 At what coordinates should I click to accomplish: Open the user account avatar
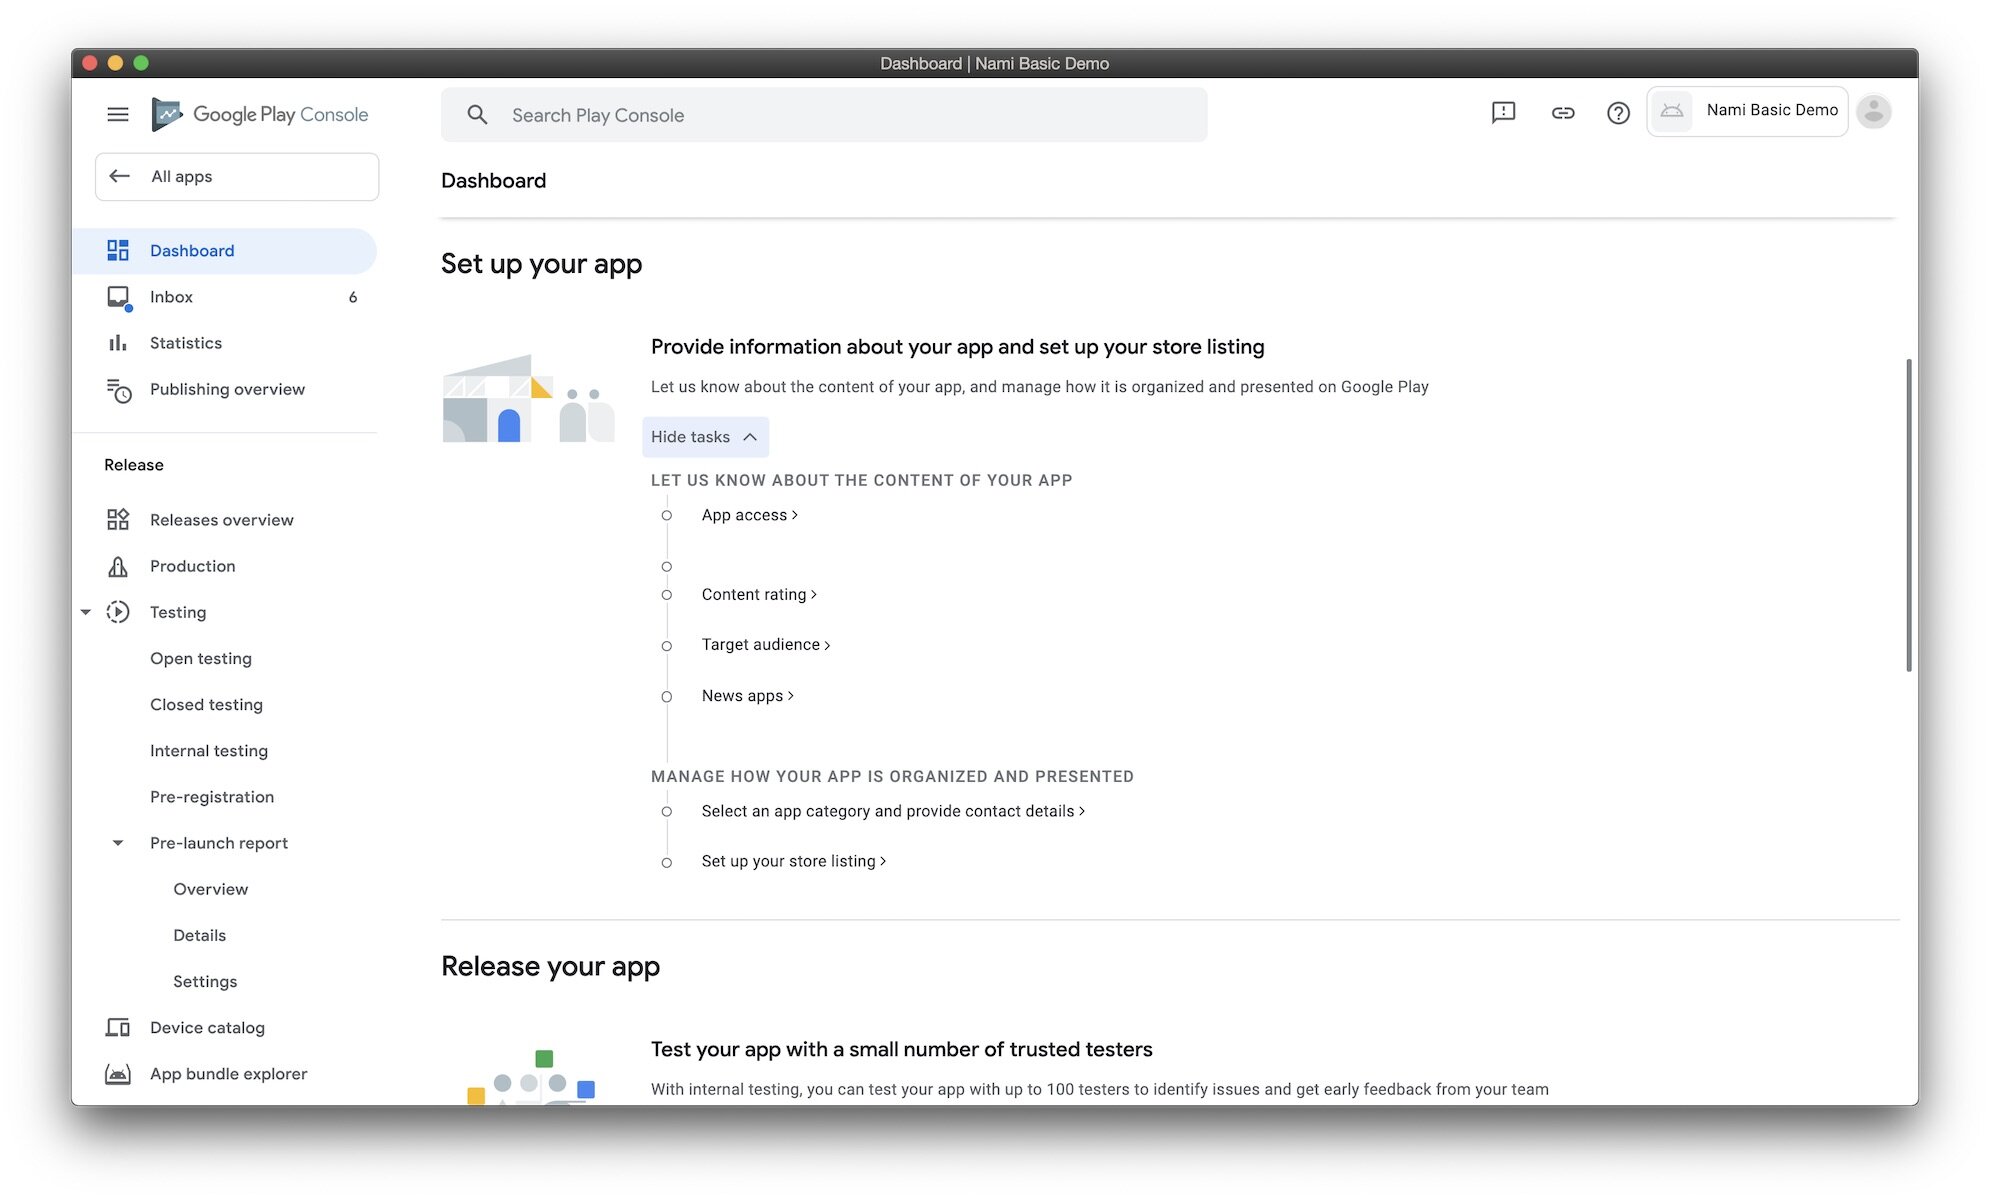pyautogui.click(x=1873, y=111)
